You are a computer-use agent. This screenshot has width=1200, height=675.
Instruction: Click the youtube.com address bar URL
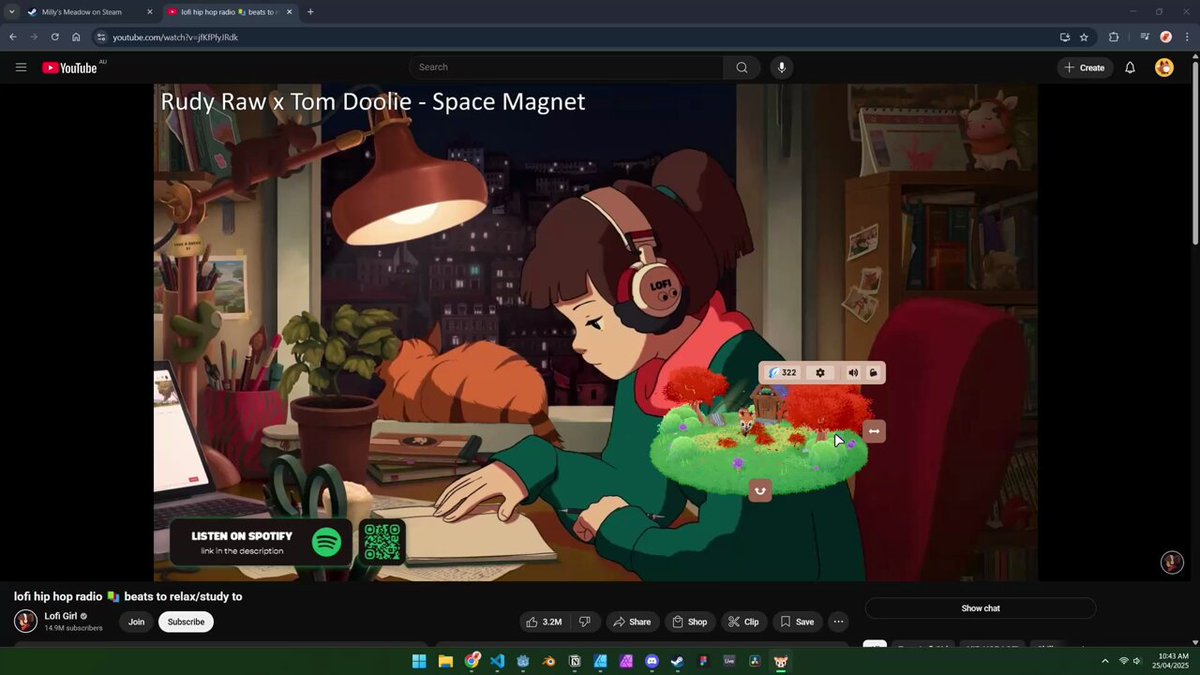click(x=175, y=37)
